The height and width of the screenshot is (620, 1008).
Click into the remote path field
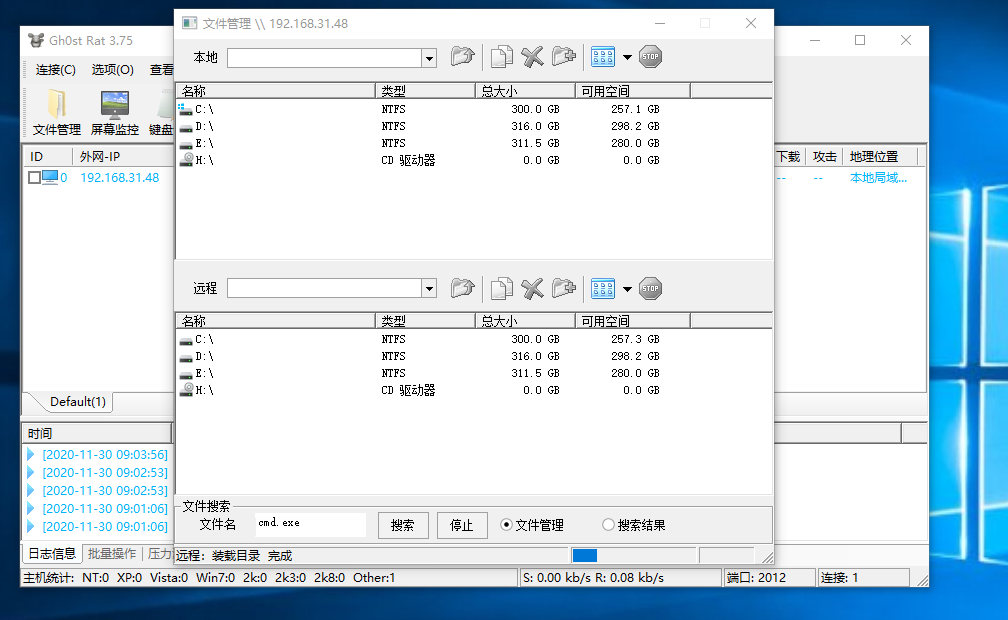click(325, 288)
